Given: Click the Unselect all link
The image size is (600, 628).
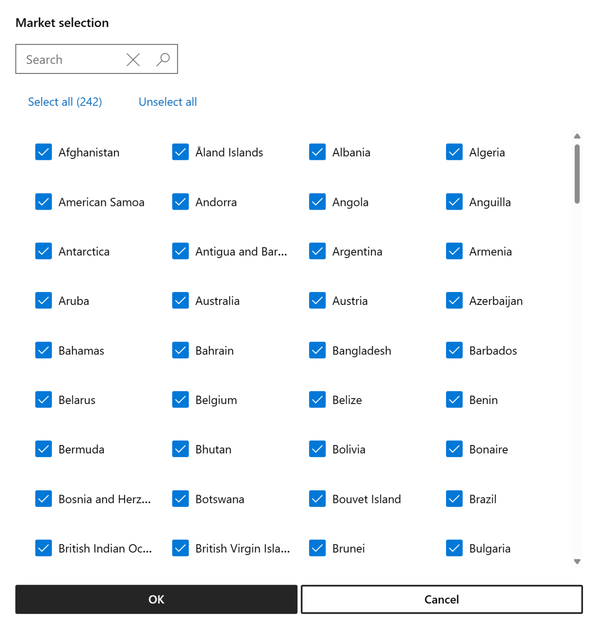Looking at the screenshot, I should tap(167, 102).
